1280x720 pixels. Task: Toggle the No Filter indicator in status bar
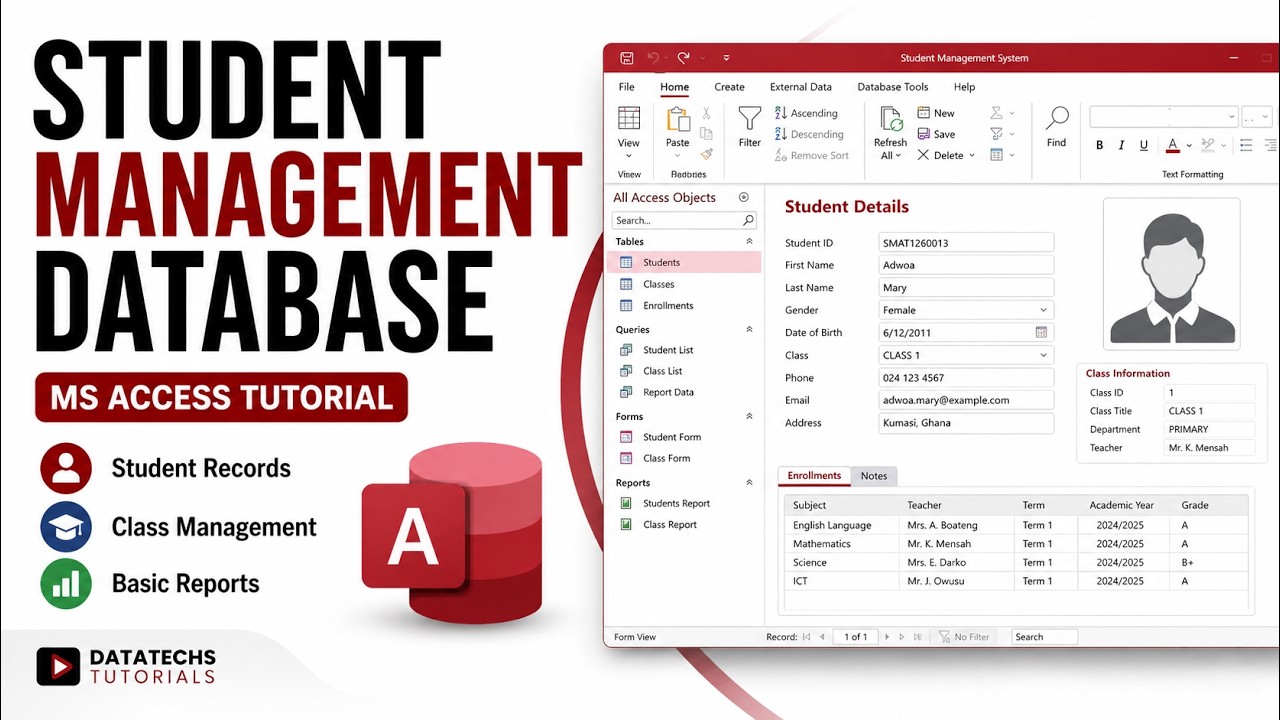click(x=964, y=636)
